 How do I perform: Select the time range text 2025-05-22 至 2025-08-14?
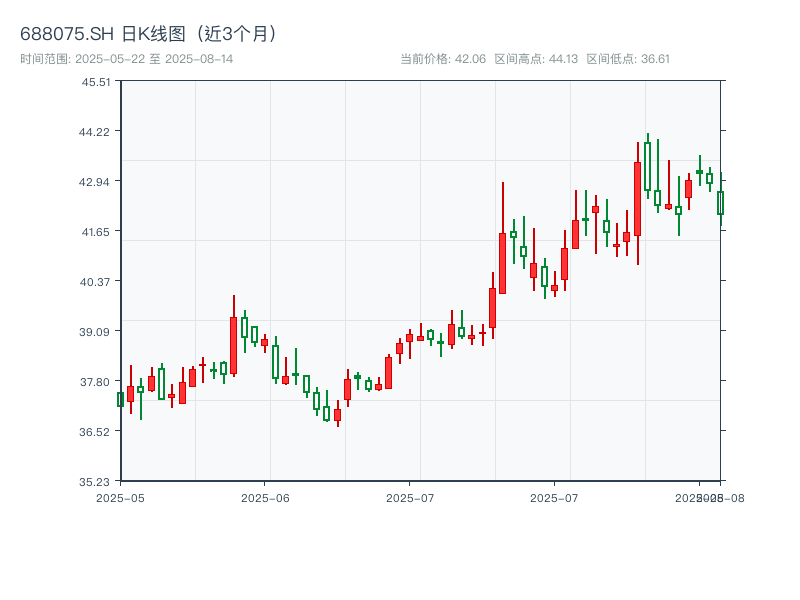click(154, 59)
